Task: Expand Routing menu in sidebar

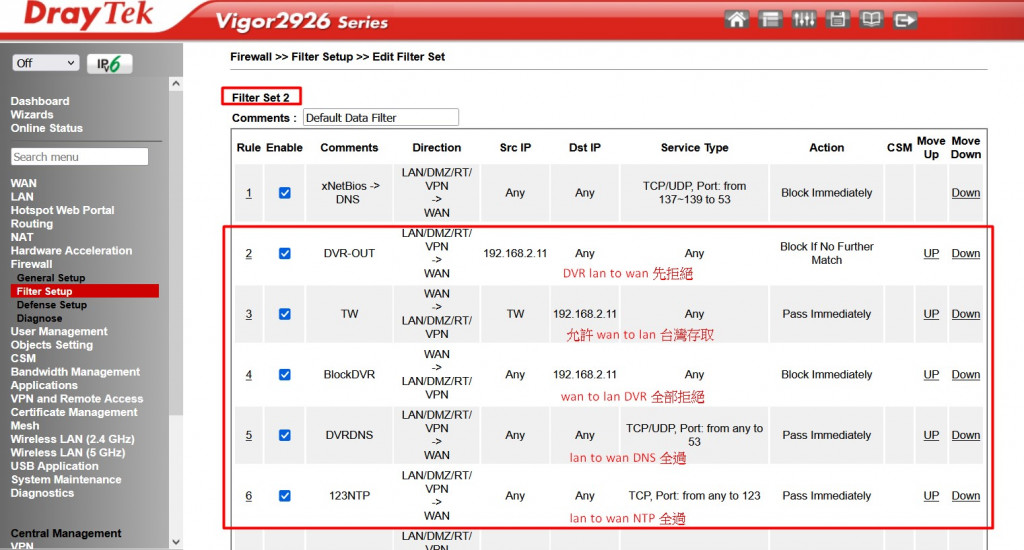Action: (31, 223)
